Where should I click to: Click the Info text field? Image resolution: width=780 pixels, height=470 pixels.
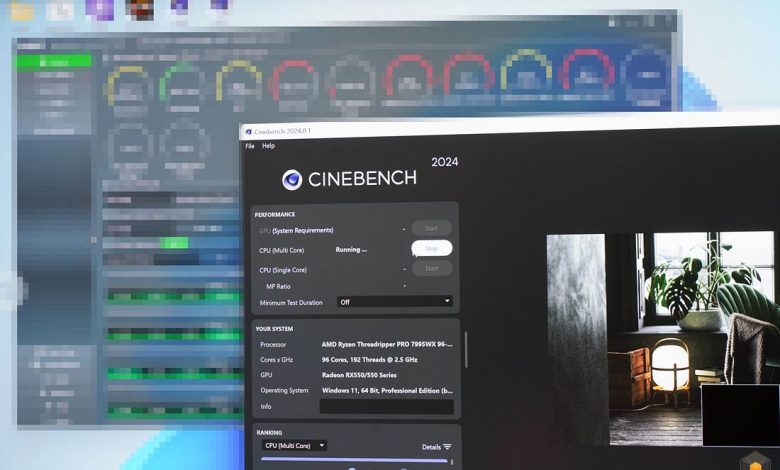387,406
